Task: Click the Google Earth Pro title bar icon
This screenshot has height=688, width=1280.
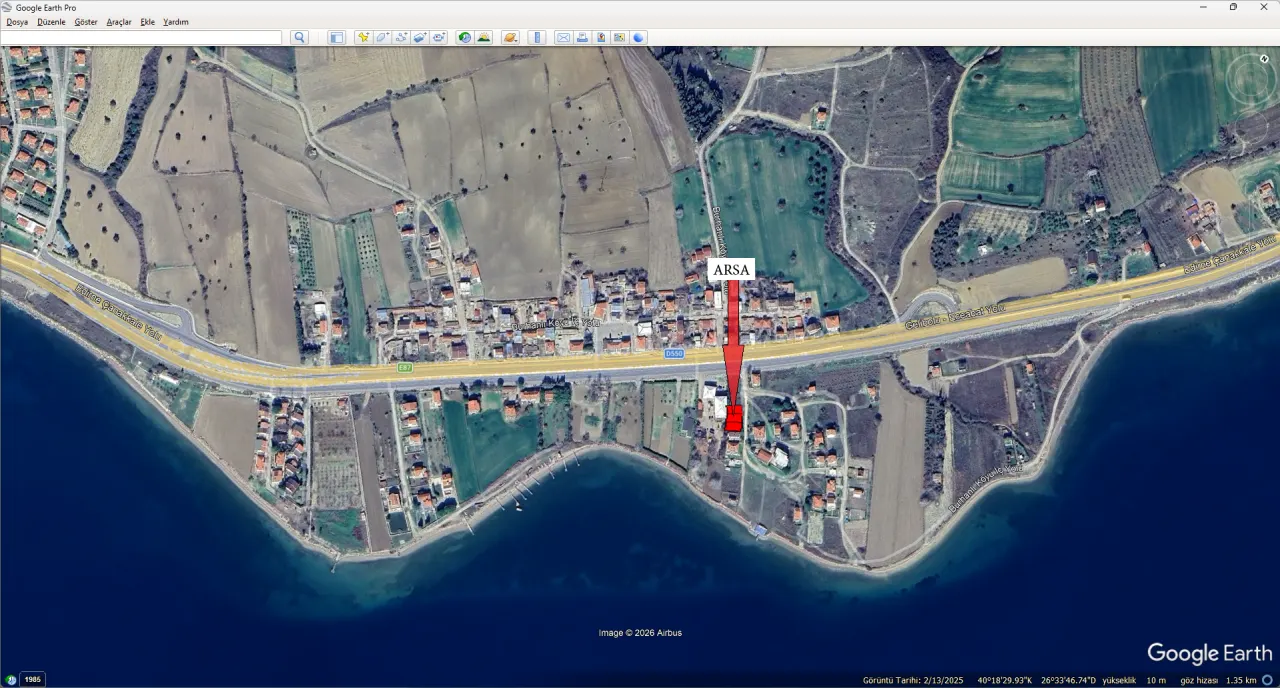Action: (8, 7)
